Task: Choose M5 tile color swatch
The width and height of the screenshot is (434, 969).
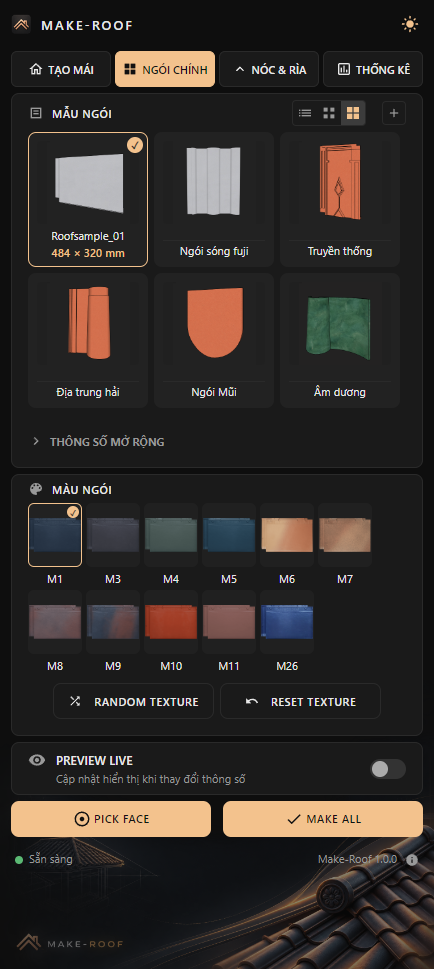Action: (x=229, y=535)
